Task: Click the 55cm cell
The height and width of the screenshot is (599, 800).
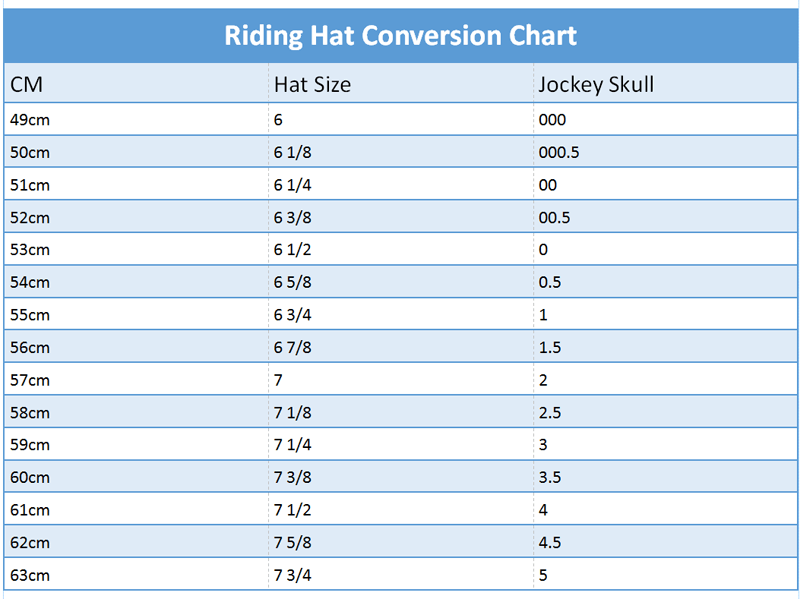Action: (30, 315)
